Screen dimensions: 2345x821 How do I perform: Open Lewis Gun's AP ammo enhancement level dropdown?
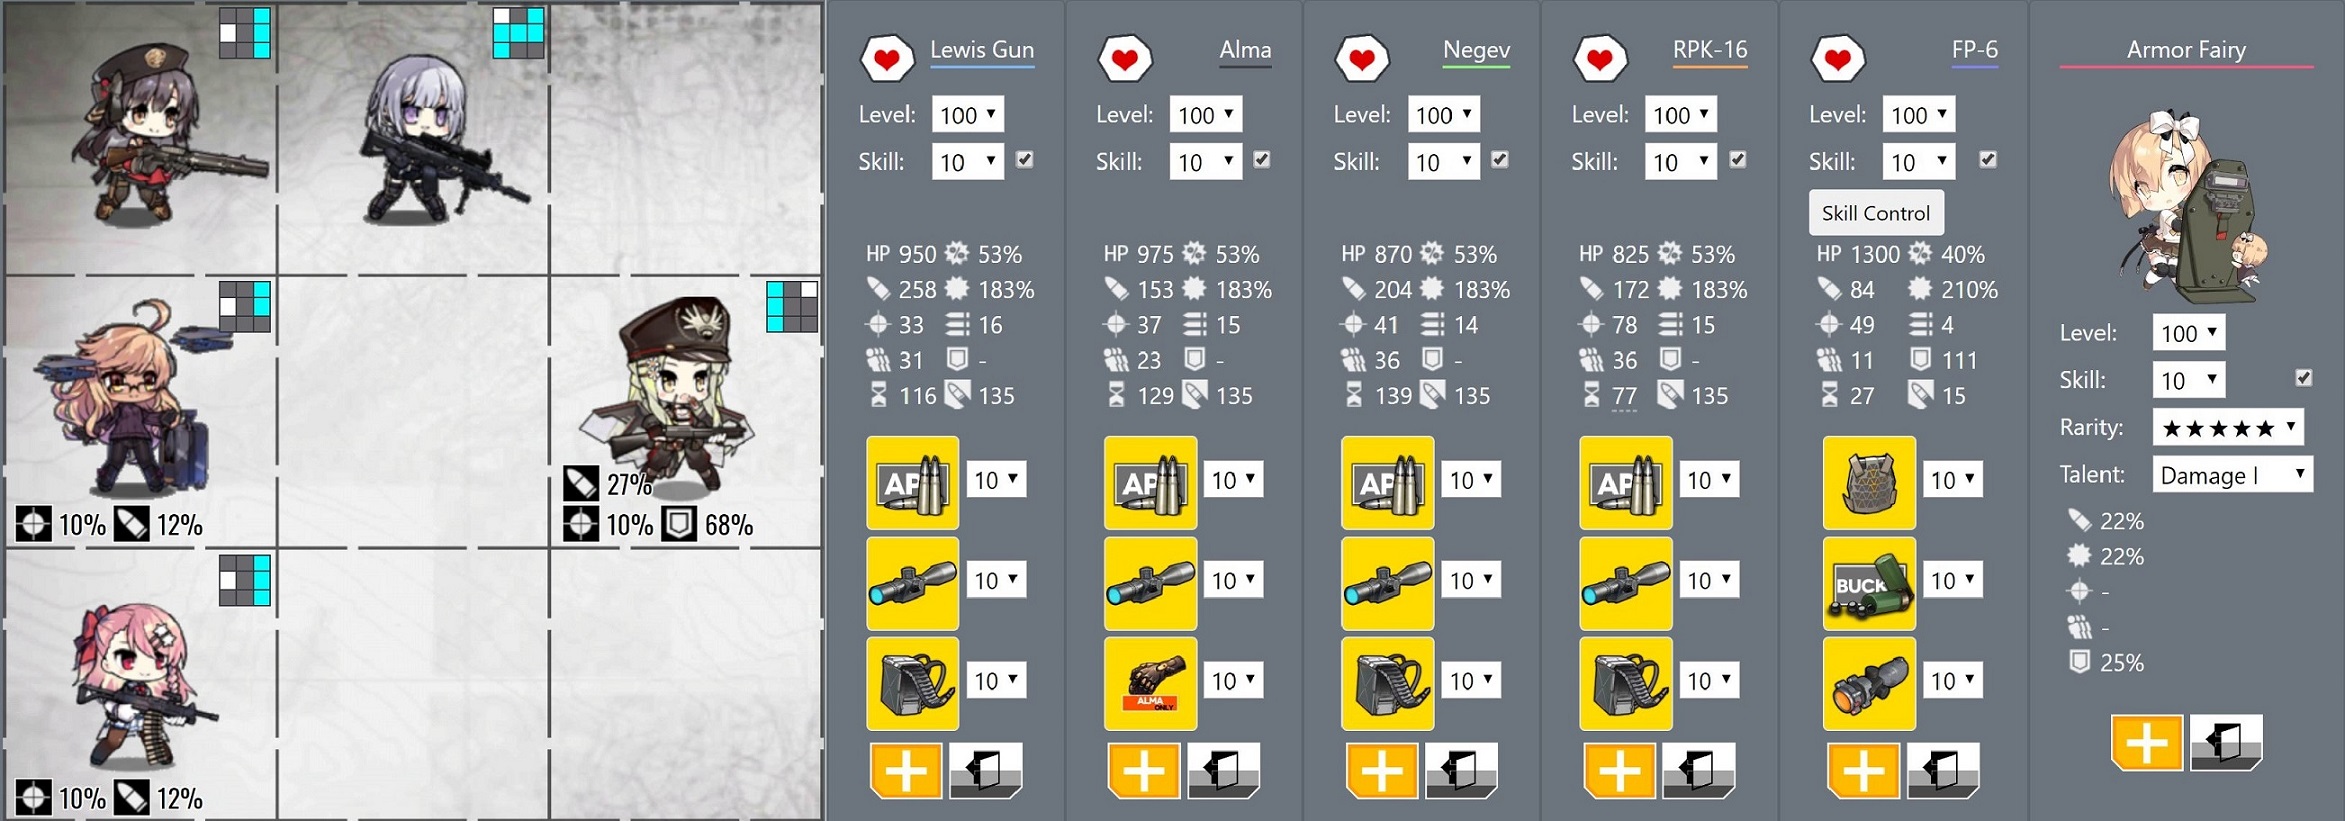(x=996, y=480)
